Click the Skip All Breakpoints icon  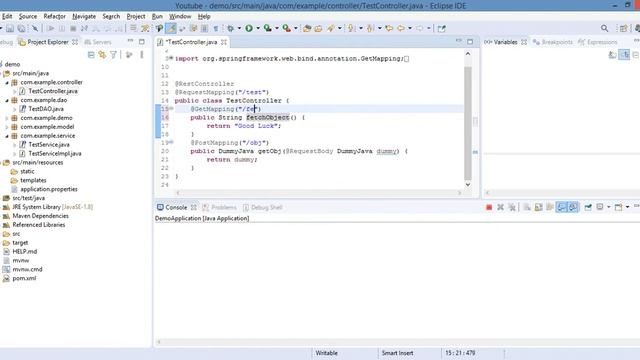point(35,29)
